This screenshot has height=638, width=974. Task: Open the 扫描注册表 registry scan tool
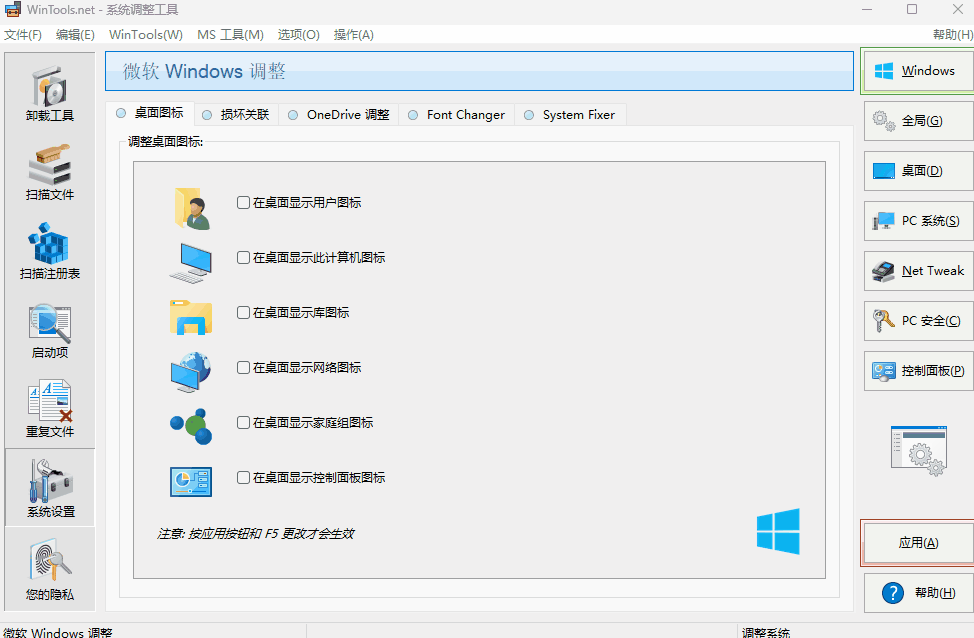(x=50, y=251)
